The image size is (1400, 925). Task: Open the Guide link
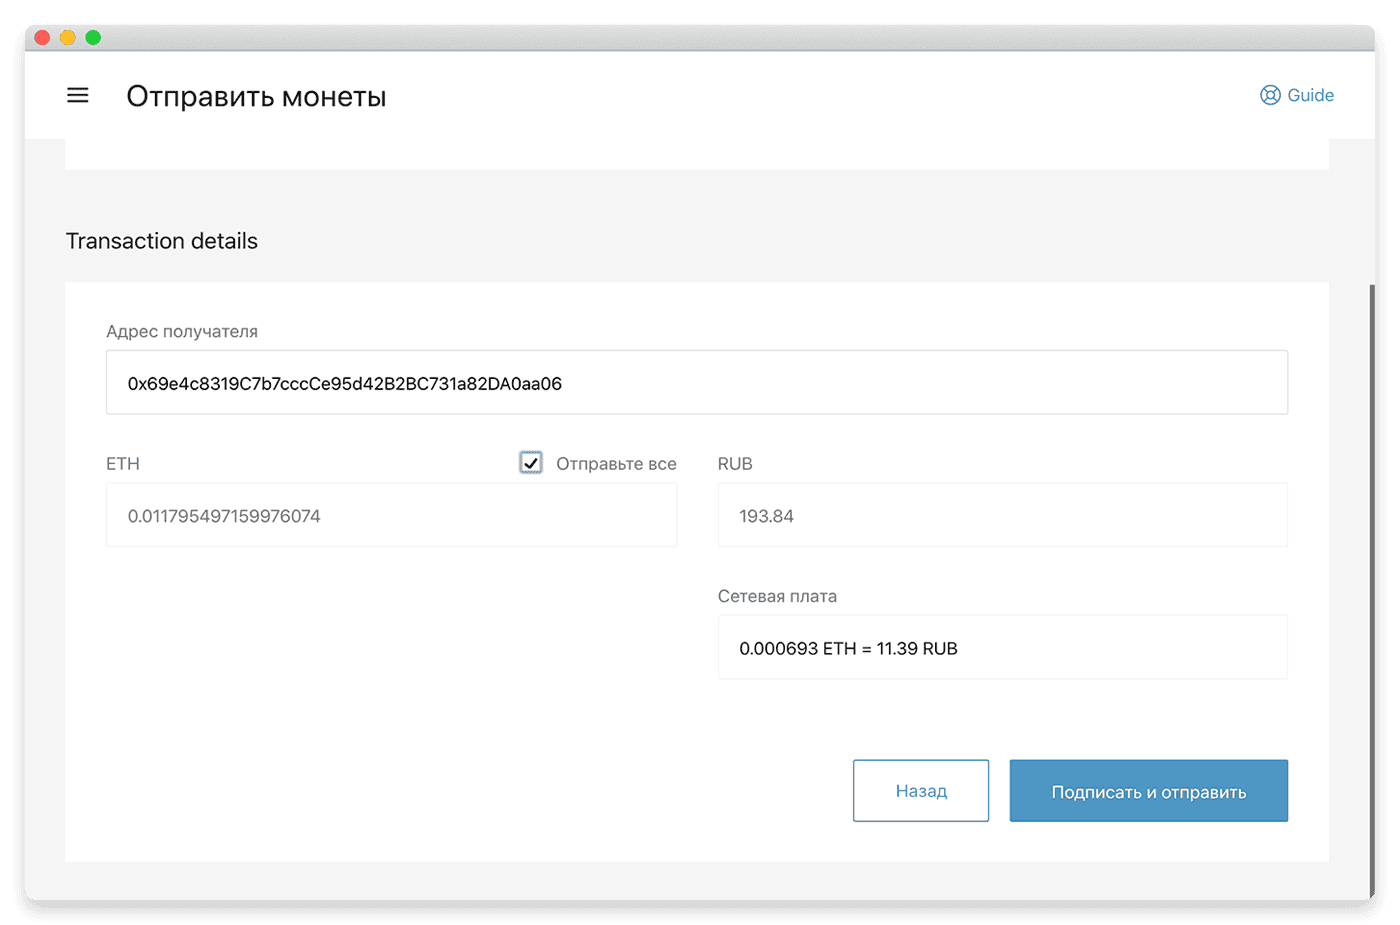(1297, 95)
